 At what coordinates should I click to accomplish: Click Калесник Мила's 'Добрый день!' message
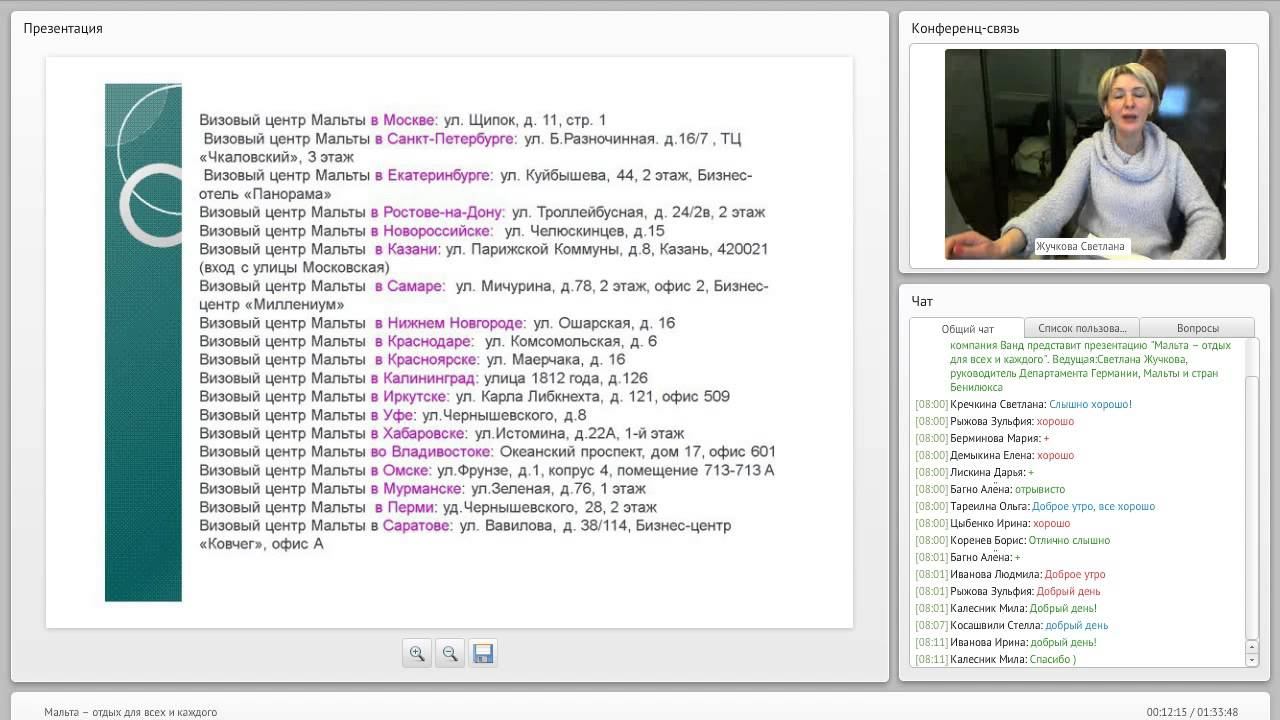pos(1006,609)
